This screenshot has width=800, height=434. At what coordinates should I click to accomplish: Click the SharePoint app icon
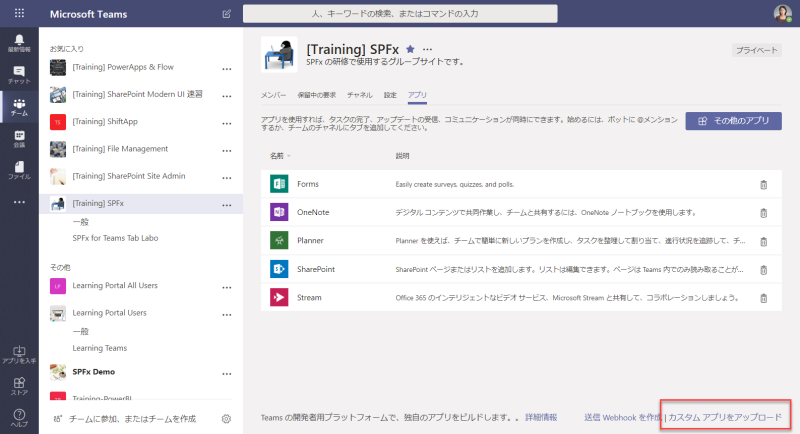(x=279, y=269)
